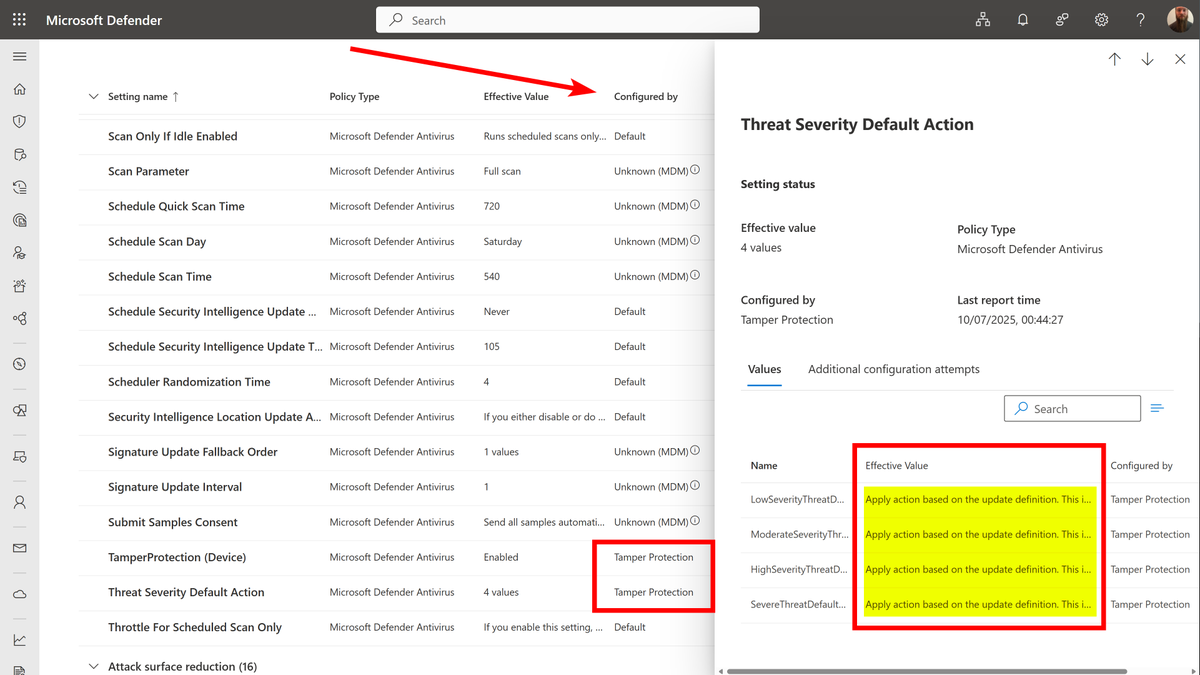1200x675 pixels.
Task: Expand the Attack surface reduction (16) section
Action: (93, 665)
